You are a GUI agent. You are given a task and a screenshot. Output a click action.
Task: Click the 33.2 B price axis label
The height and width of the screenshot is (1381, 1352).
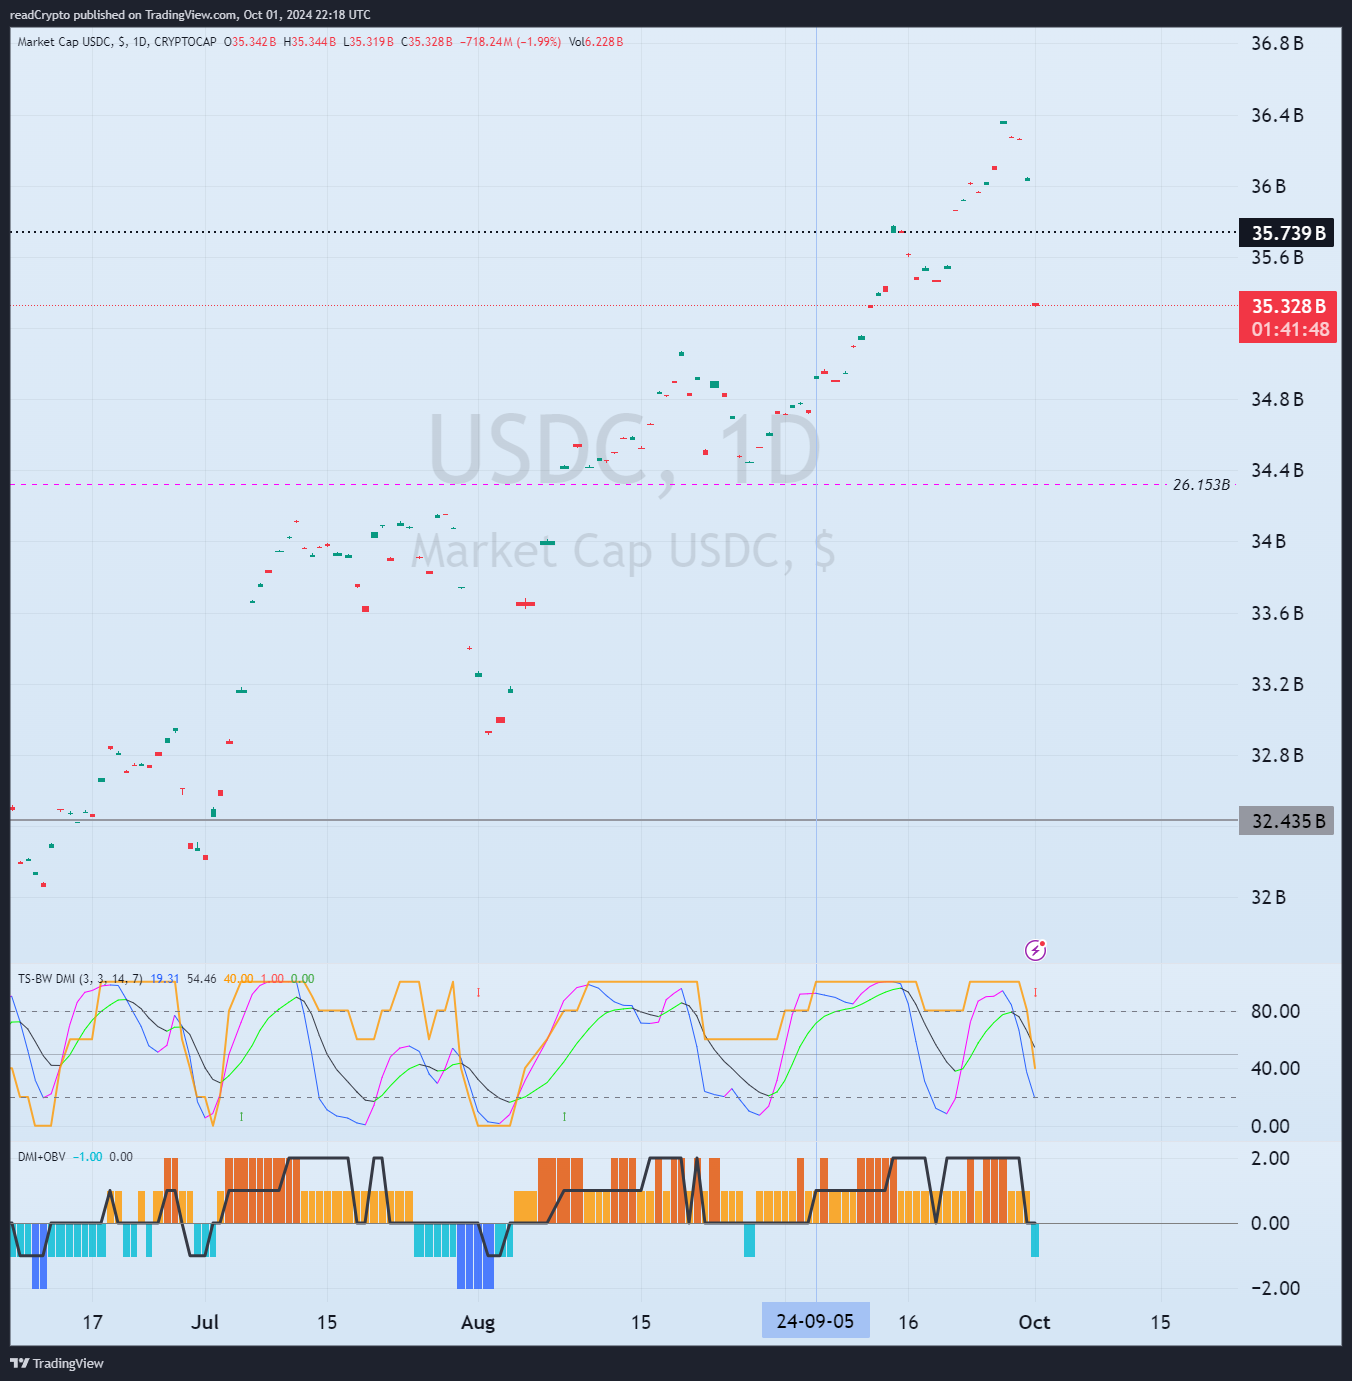pyautogui.click(x=1277, y=684)
